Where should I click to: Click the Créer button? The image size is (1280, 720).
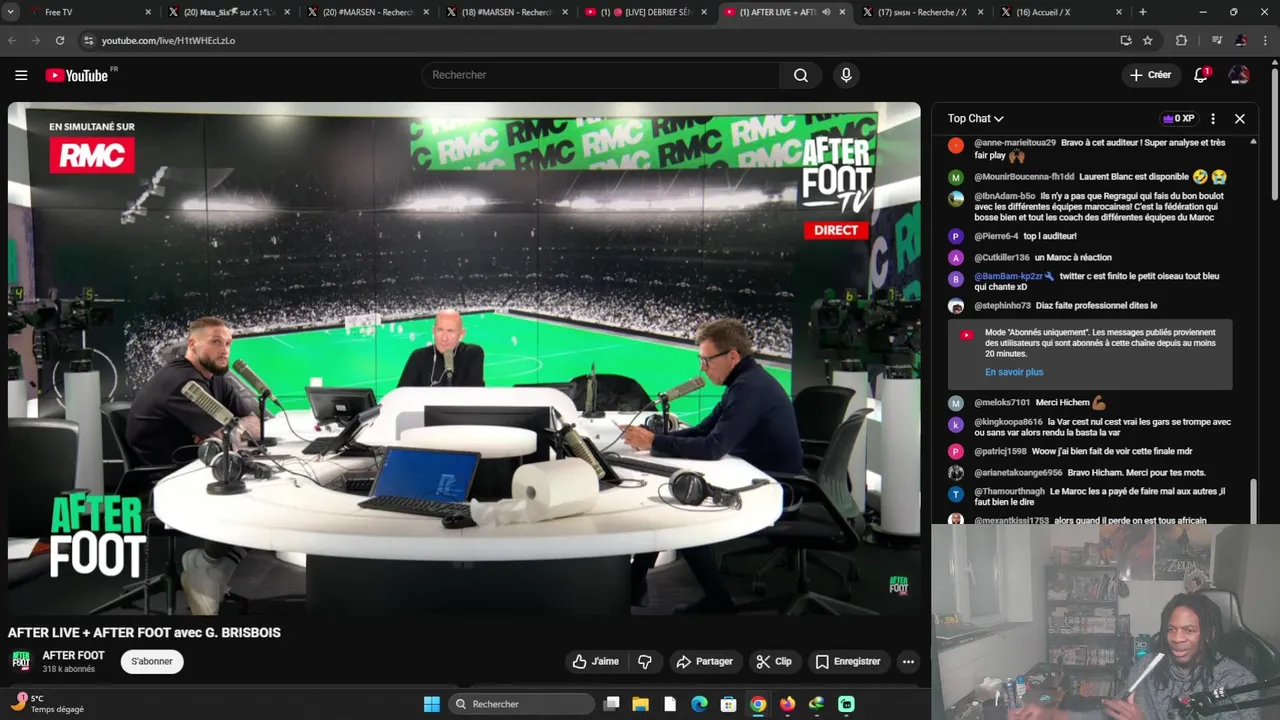1150,75
